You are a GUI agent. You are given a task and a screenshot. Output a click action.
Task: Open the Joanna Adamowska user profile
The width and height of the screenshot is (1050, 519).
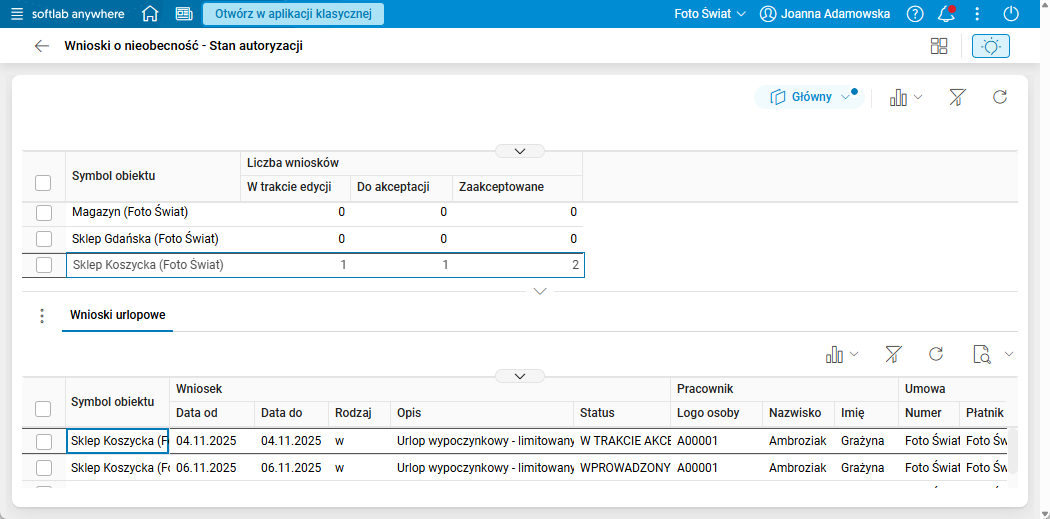coord(825,14)
